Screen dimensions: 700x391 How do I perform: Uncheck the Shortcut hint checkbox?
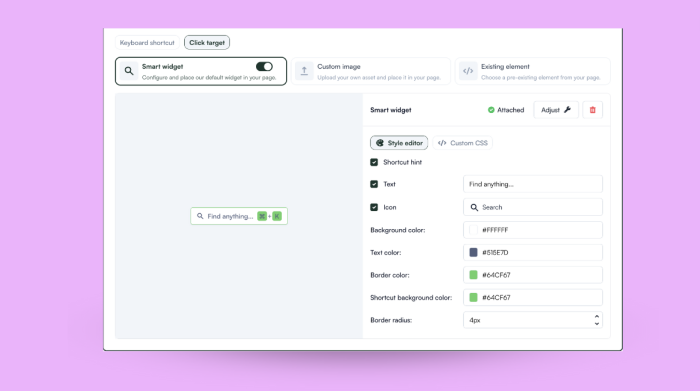coord(374,162)
